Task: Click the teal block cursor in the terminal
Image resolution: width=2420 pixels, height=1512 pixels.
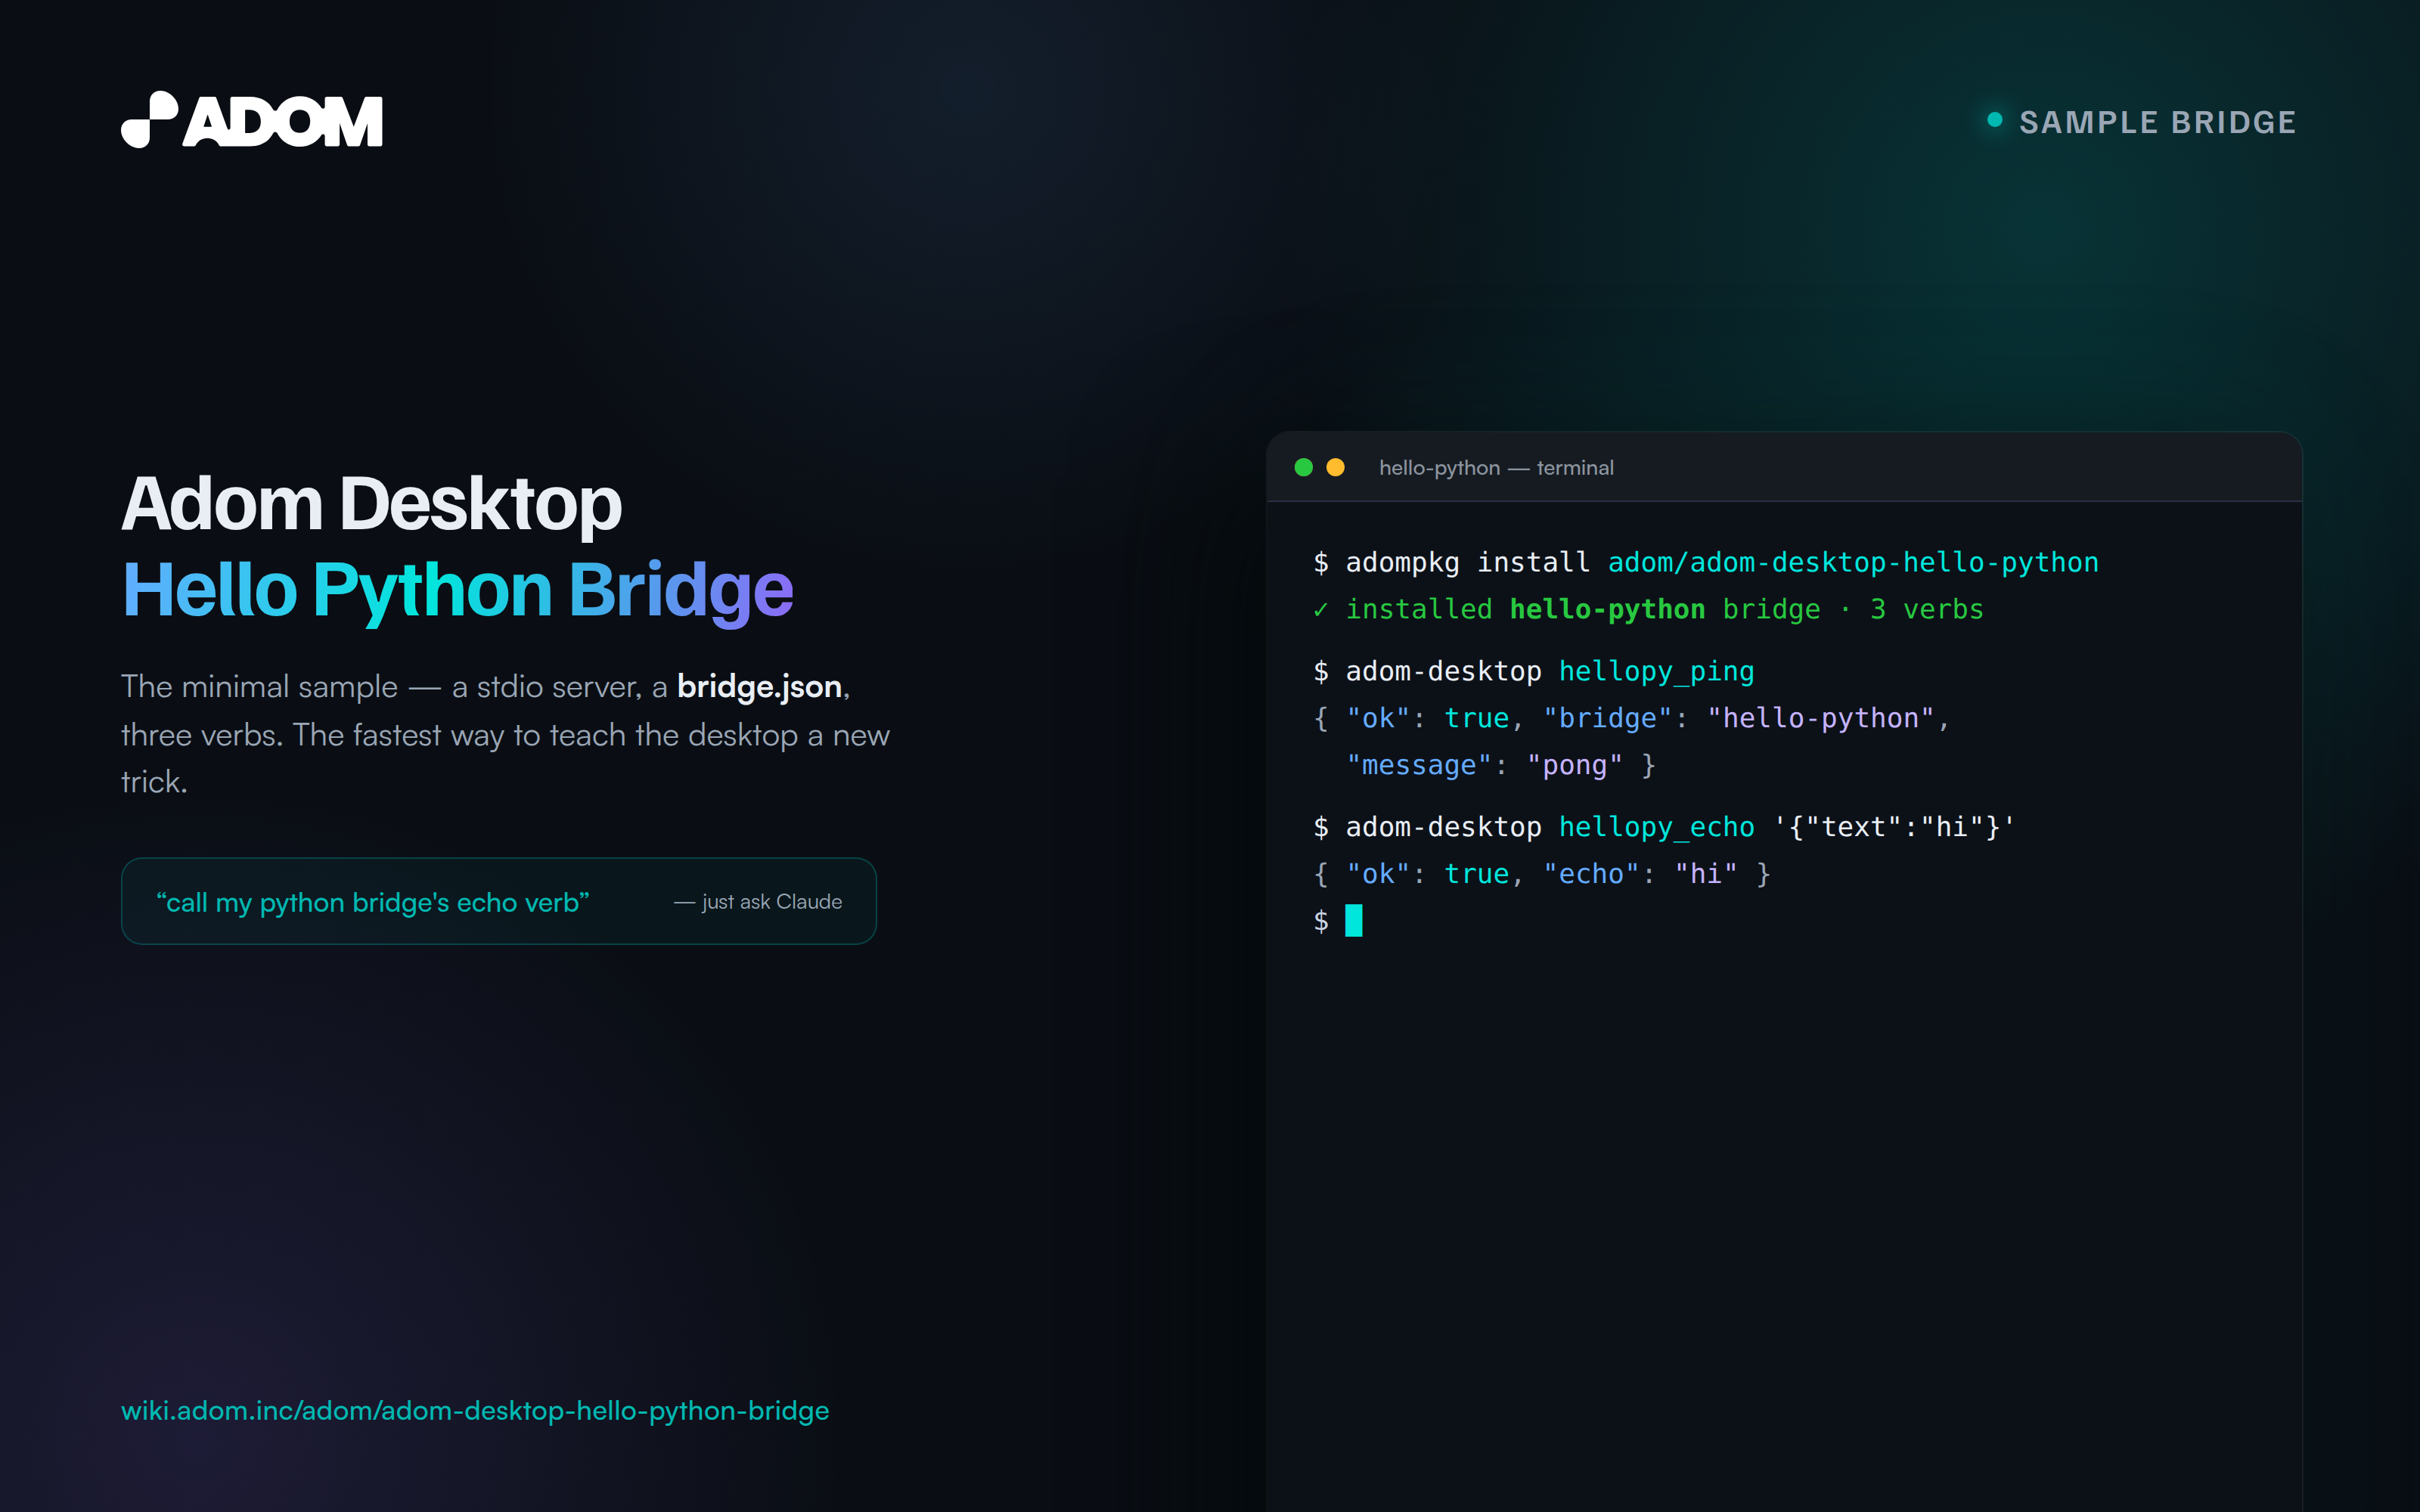Action: [x=1354, y=920]
